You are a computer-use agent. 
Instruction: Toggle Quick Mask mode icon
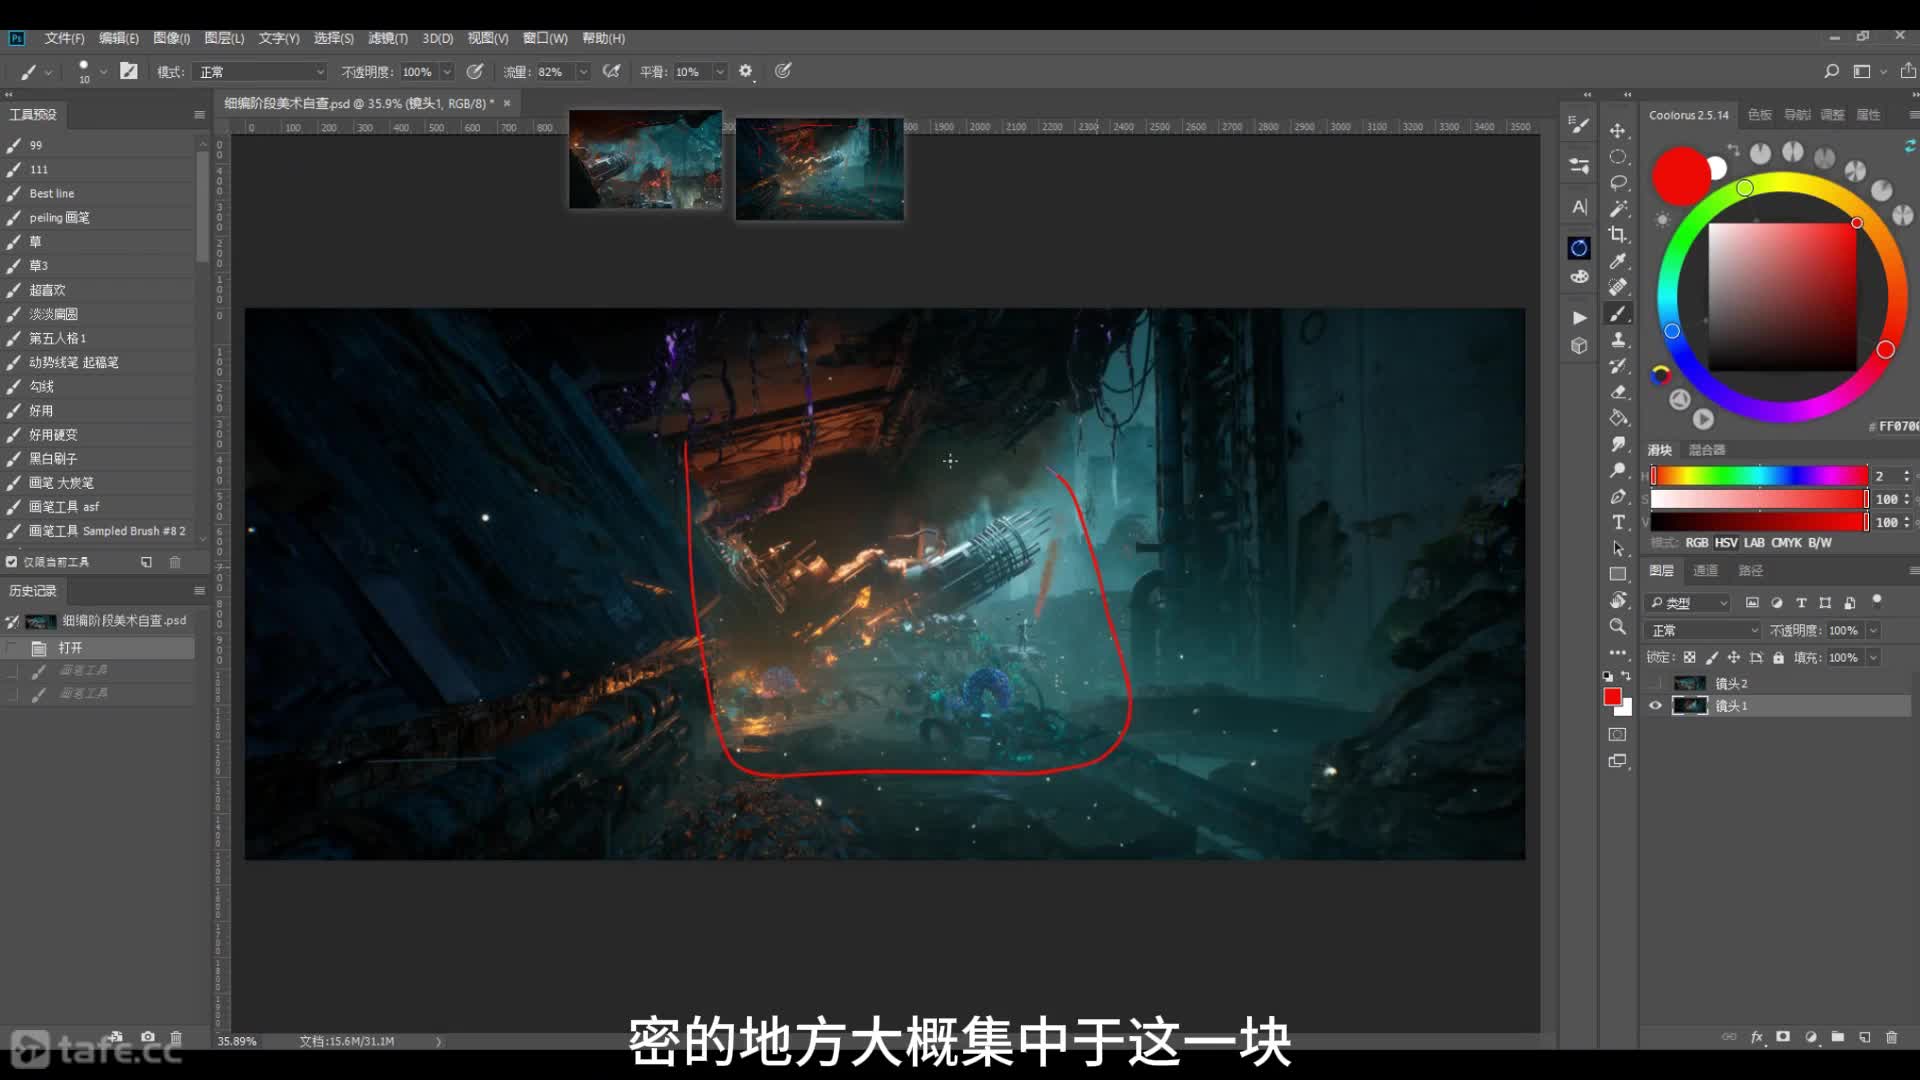point(1617,734)
